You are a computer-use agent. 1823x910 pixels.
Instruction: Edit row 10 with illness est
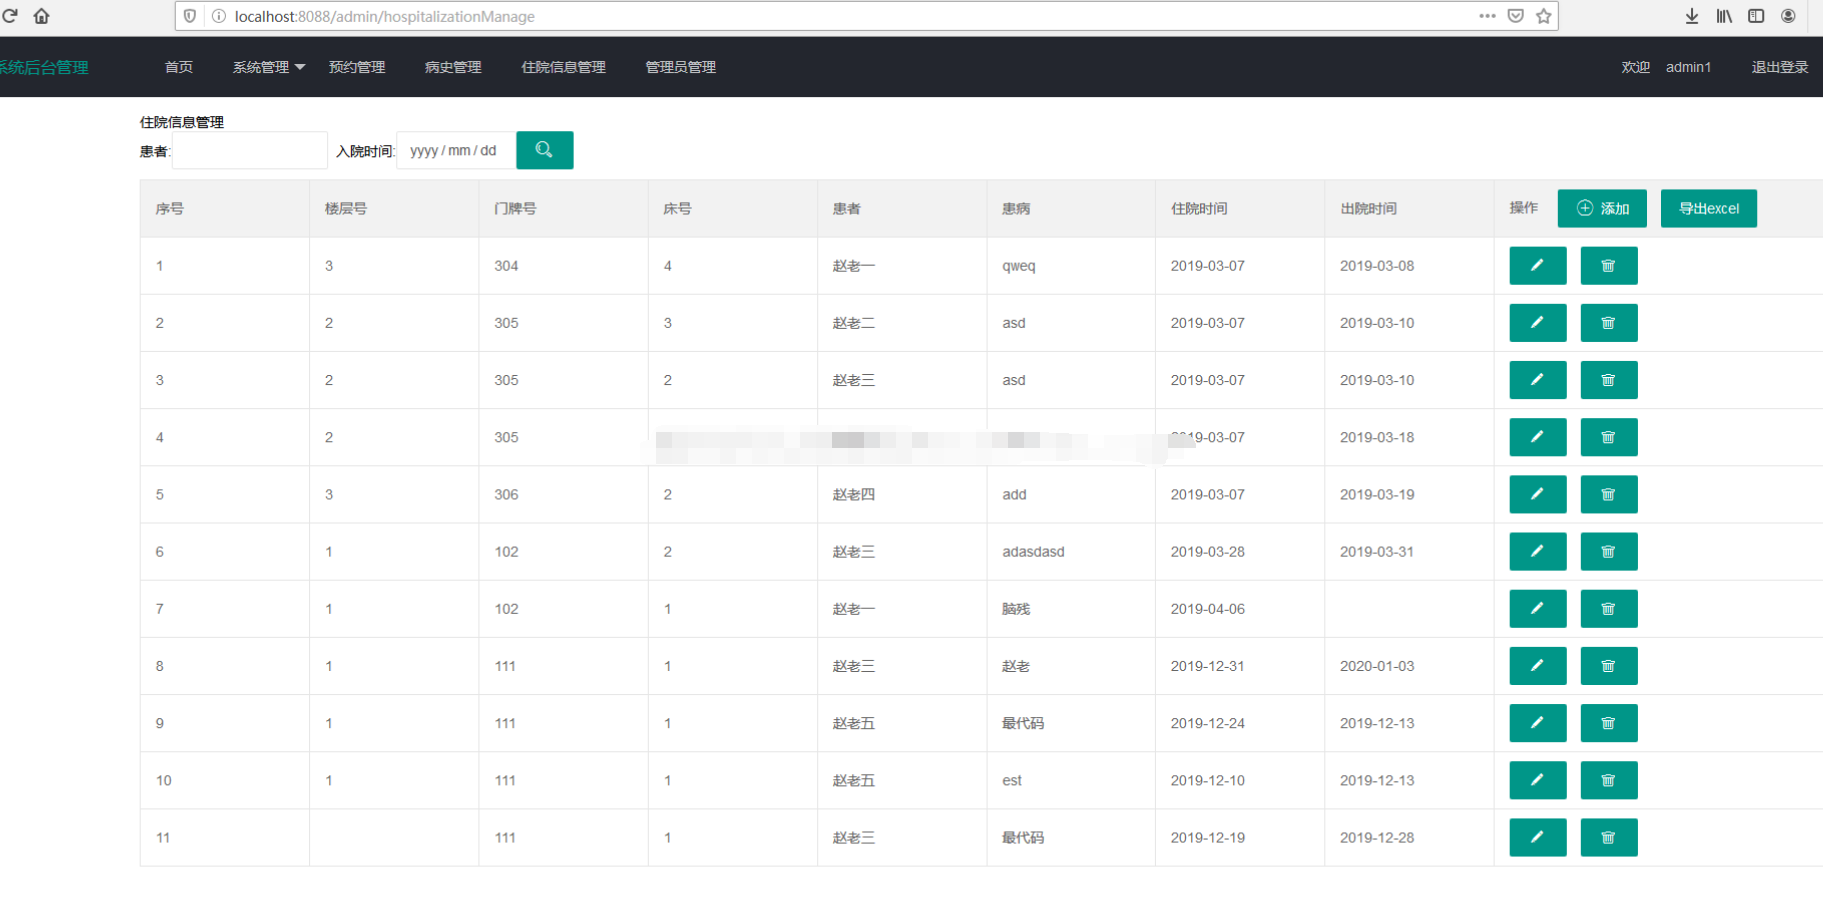[x=1537, y=780]
